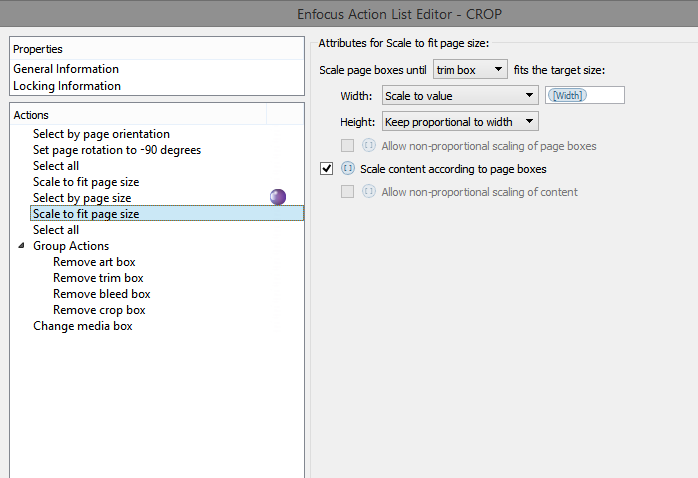This screenshot has width=698, height=478.
Task: Select the Remove trim box action
Action: (x=98, y=278)
